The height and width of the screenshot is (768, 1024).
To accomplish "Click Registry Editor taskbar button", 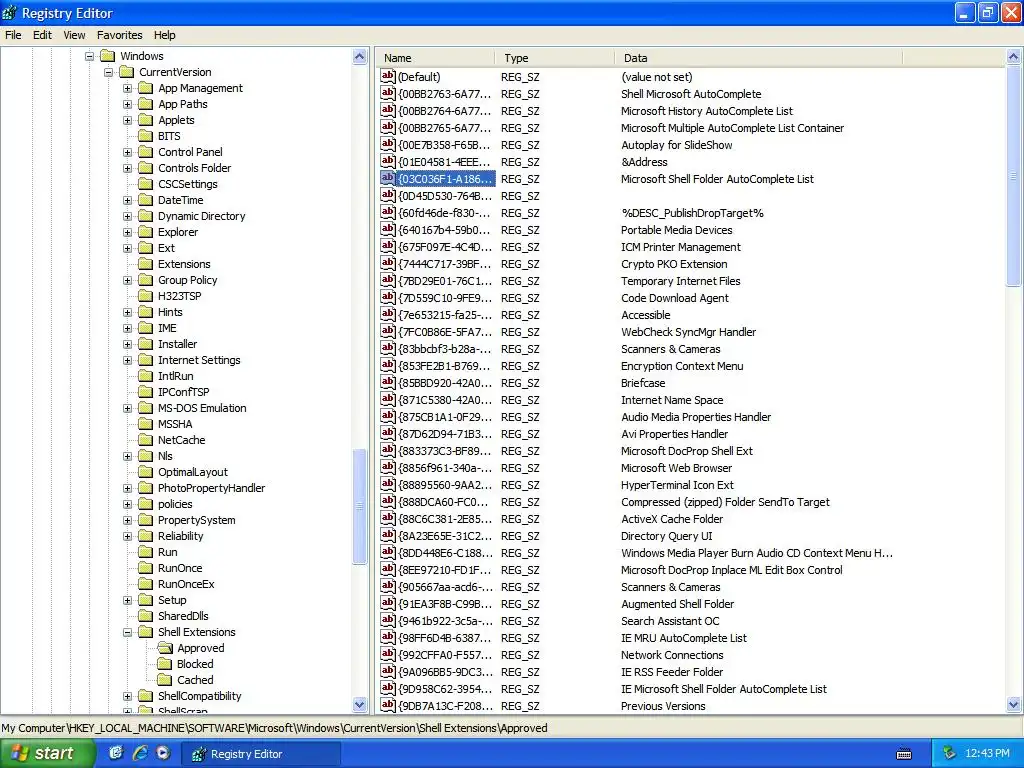I will click(x=261, y=754).
